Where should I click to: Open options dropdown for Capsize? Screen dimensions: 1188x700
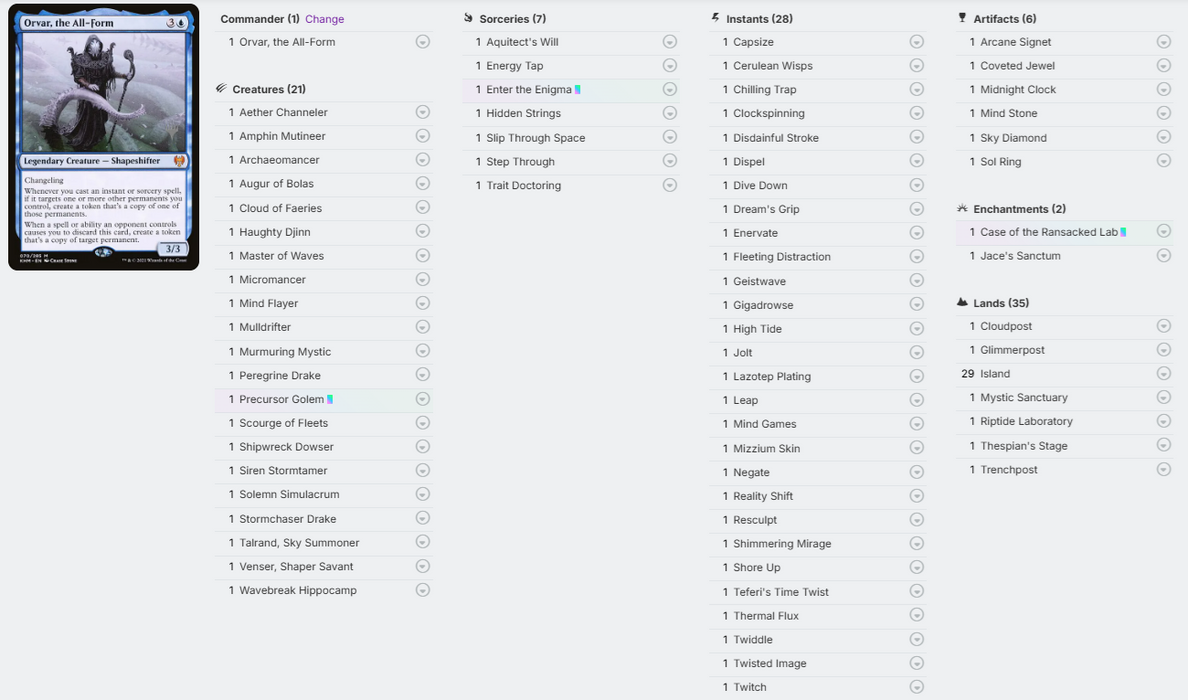917,42
